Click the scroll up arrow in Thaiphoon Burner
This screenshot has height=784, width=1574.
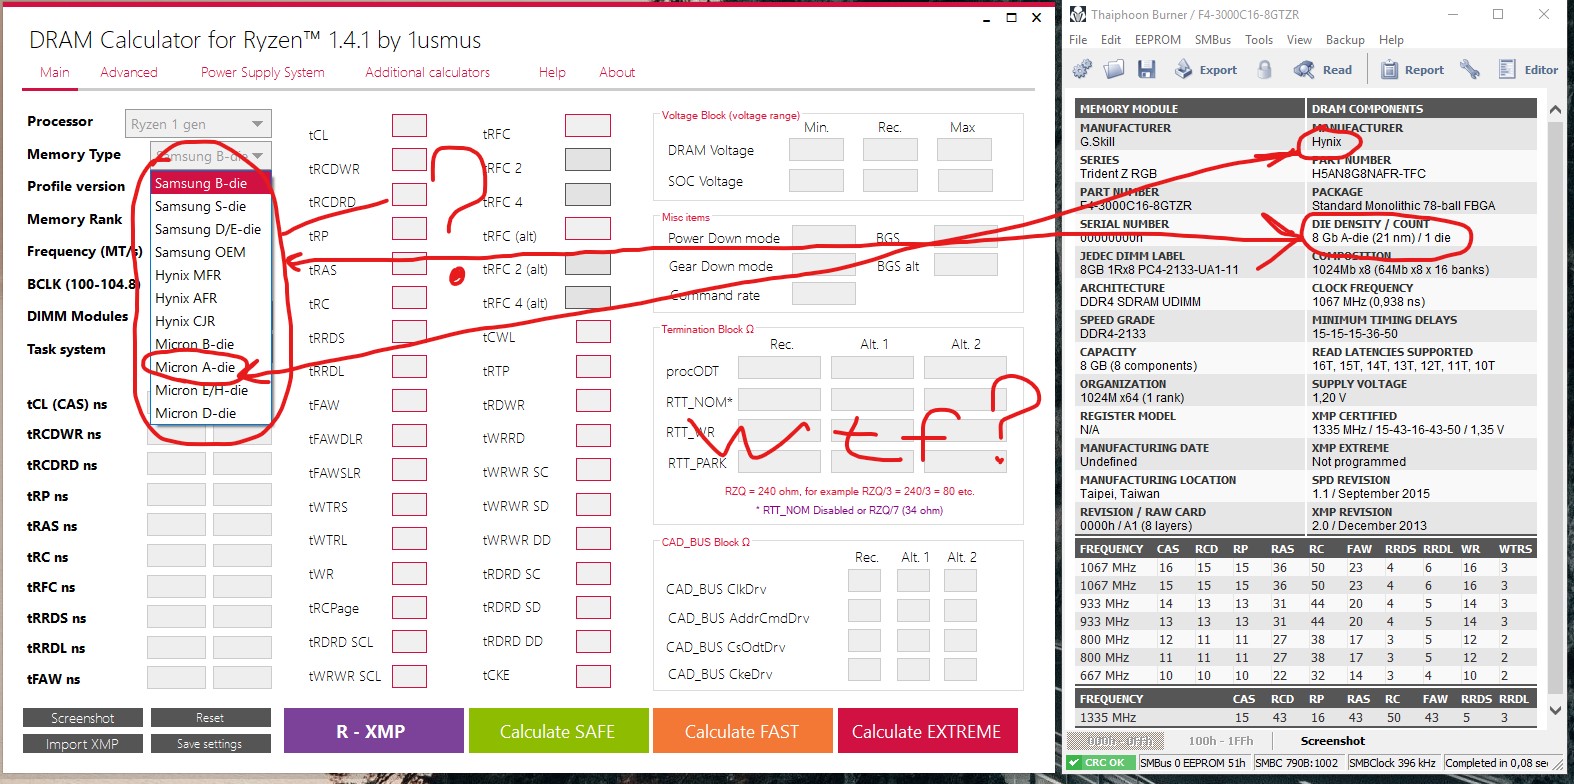click(1555, 109)
